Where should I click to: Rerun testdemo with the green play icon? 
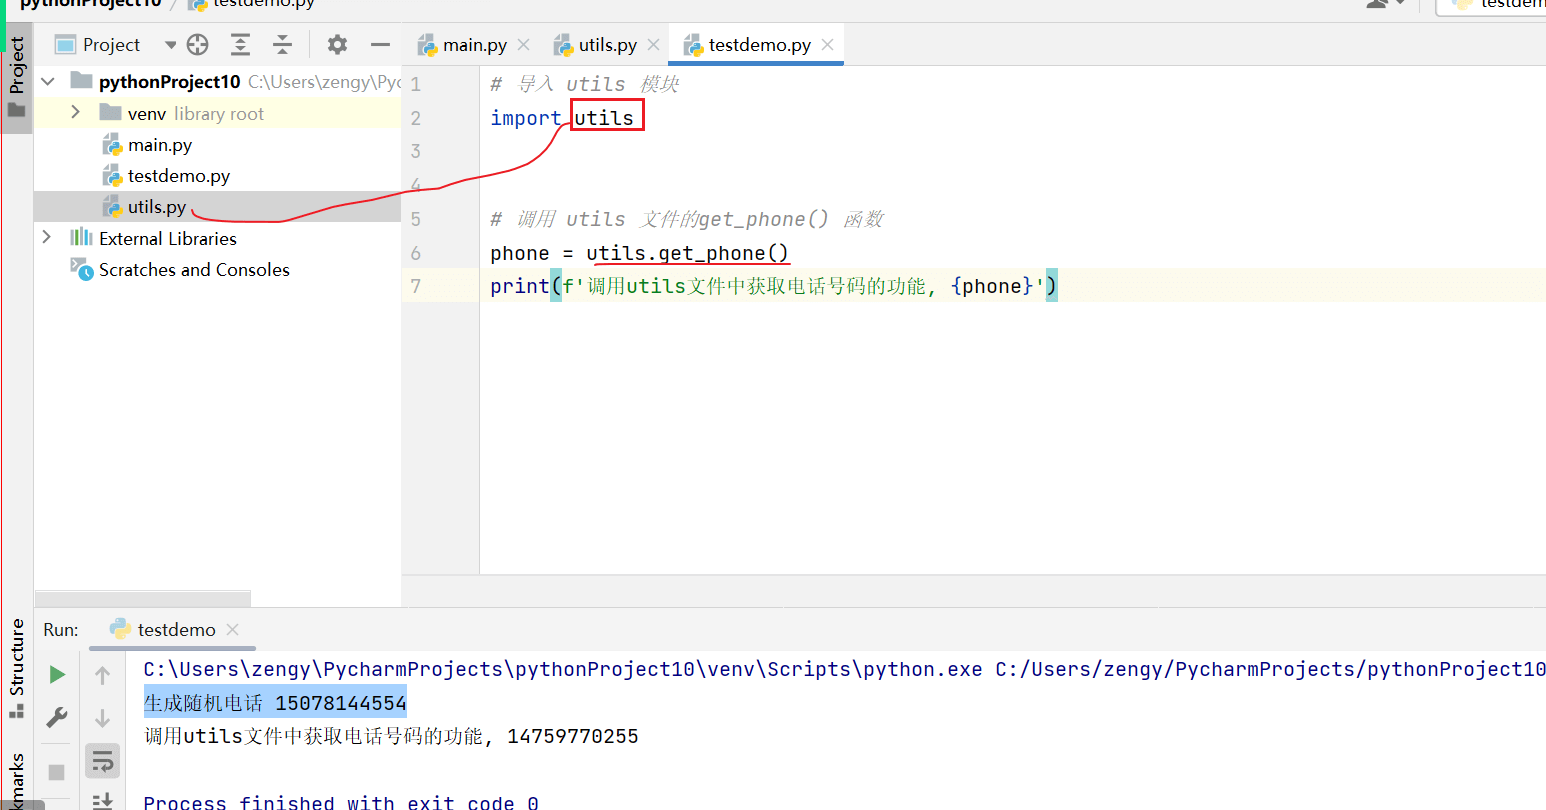[57, 675]
